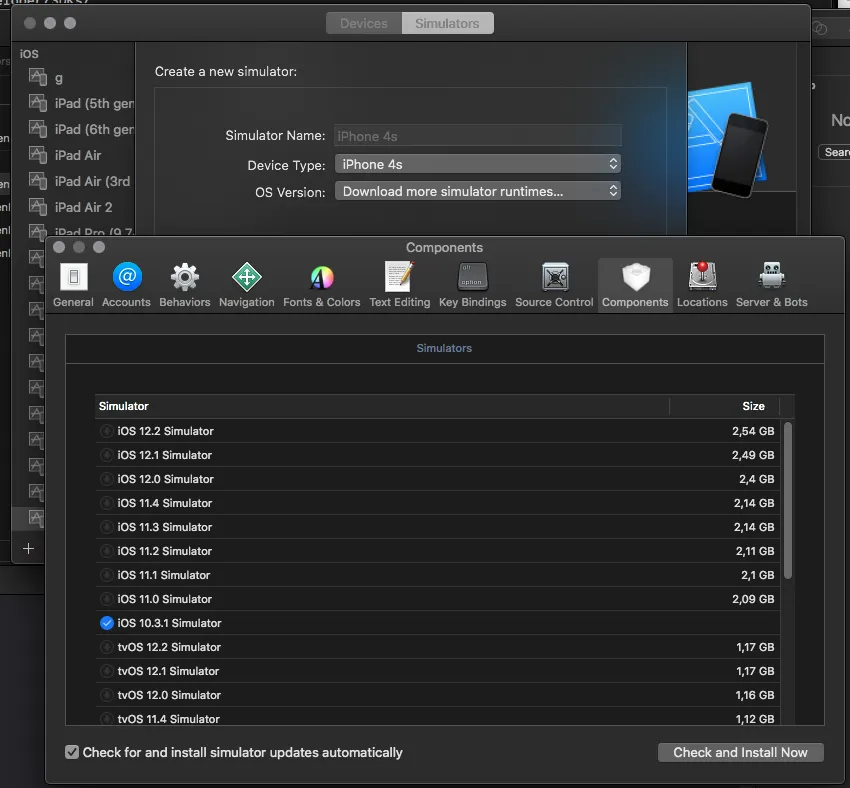Click the simulators list vertical scrollbar
Screen dimensions: 850x788
pos(788,500)
